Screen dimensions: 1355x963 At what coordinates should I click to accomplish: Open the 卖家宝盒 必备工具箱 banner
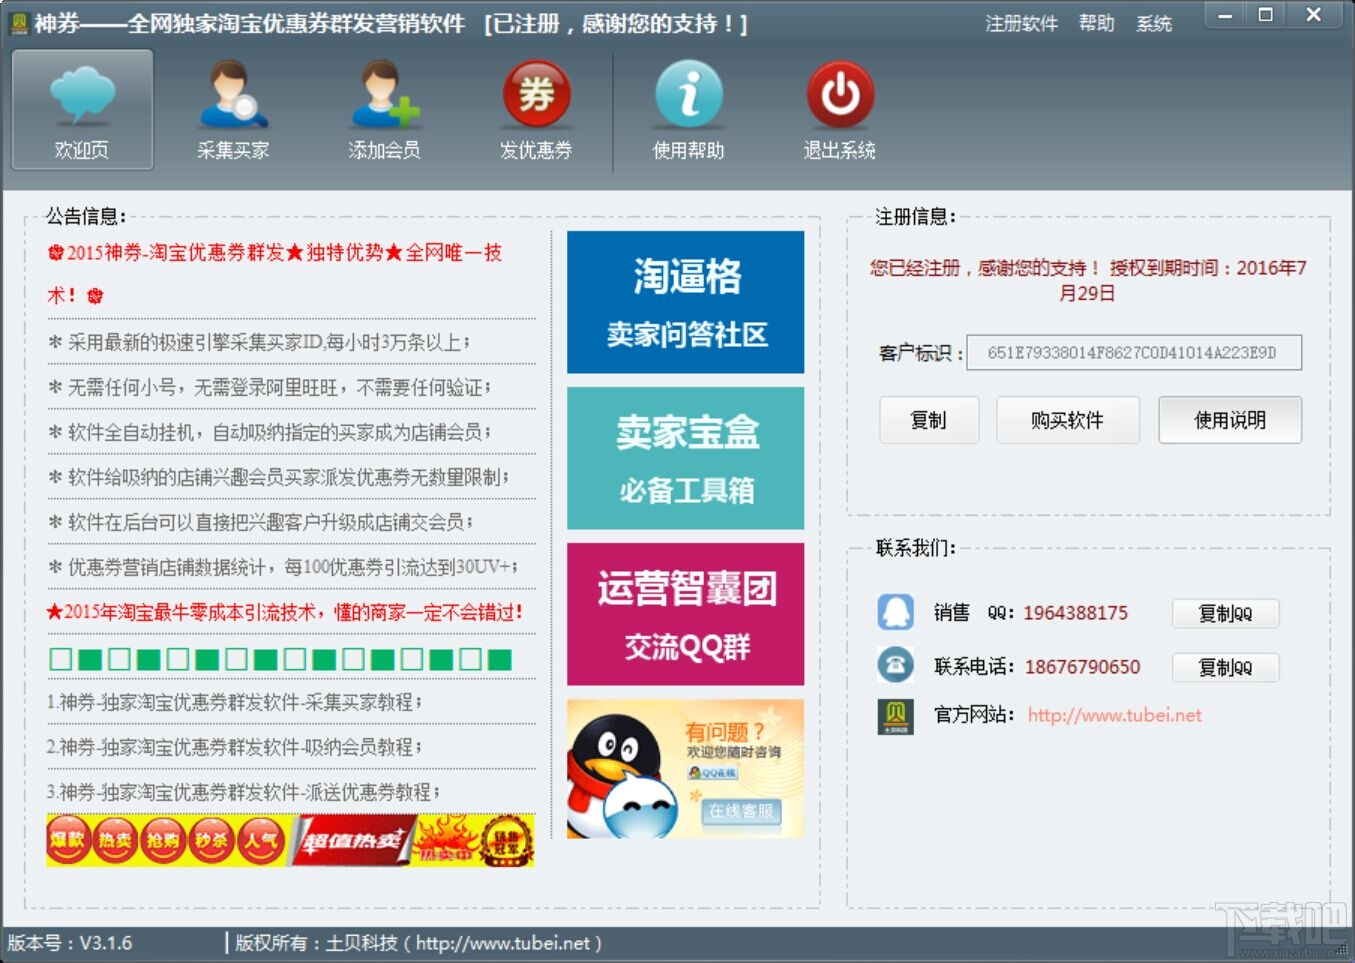(686, 458)
